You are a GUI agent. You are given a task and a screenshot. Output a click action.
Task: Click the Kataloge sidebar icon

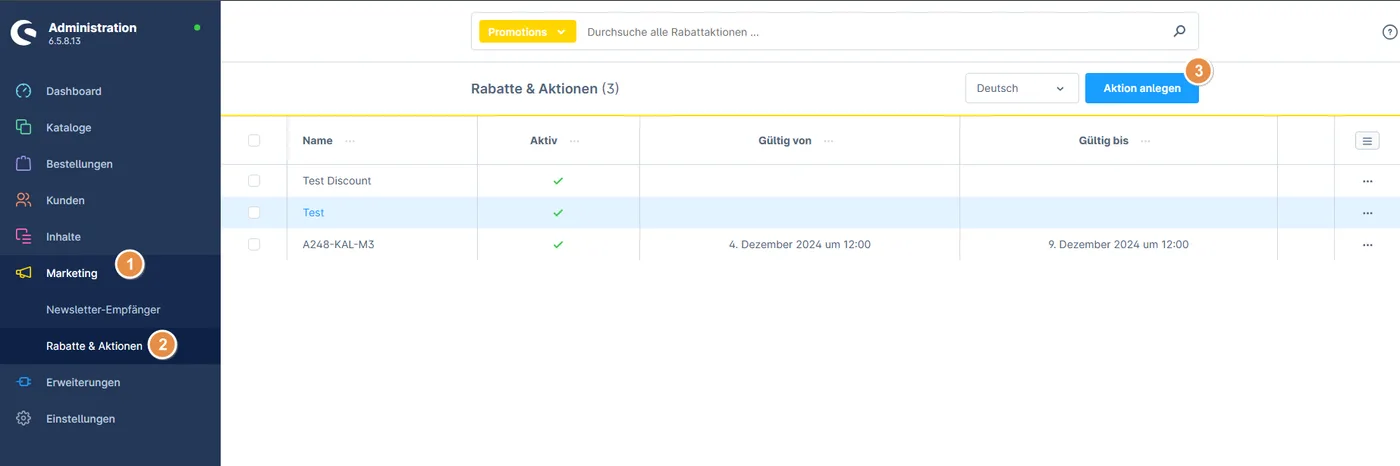point(24,127)
